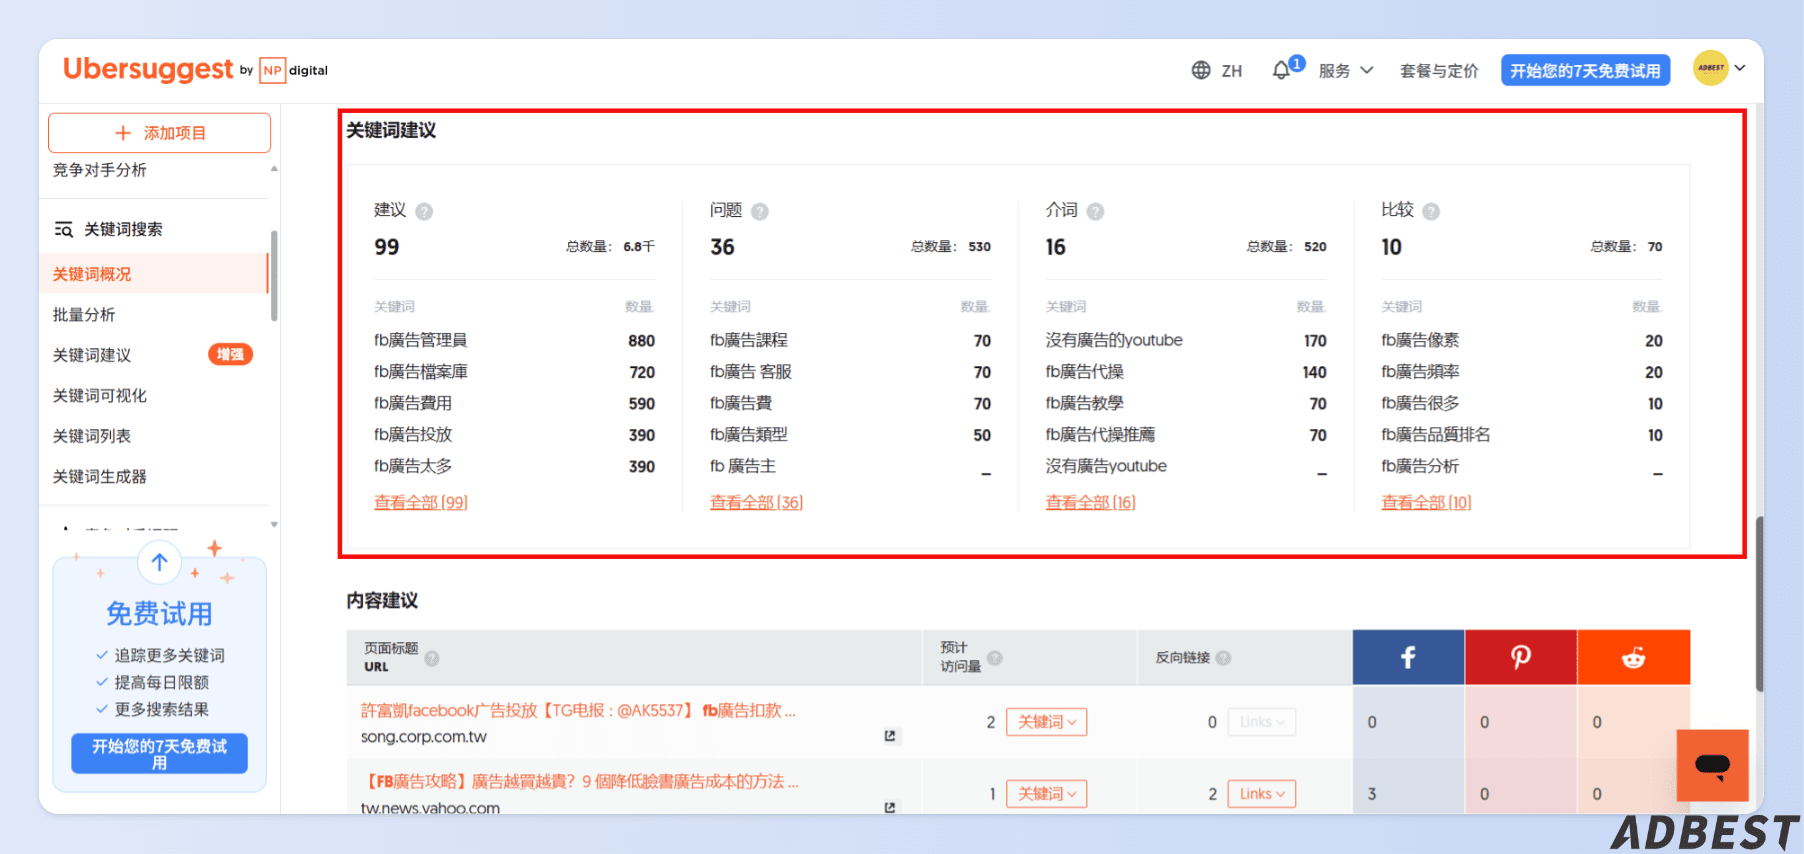This screenshot has height=854, width=1804.
Task: Open 关键词建议 in sidebar
Action: click(x=92, y=355)
